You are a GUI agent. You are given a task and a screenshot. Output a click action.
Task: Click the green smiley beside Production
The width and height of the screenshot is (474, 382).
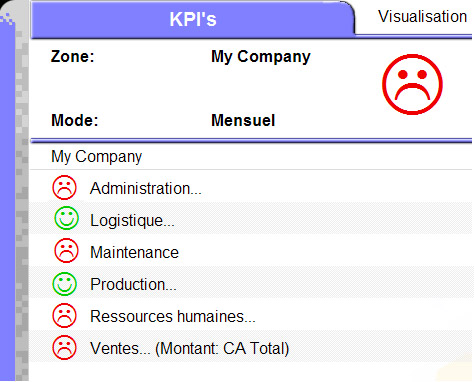(x=64, y=284)
